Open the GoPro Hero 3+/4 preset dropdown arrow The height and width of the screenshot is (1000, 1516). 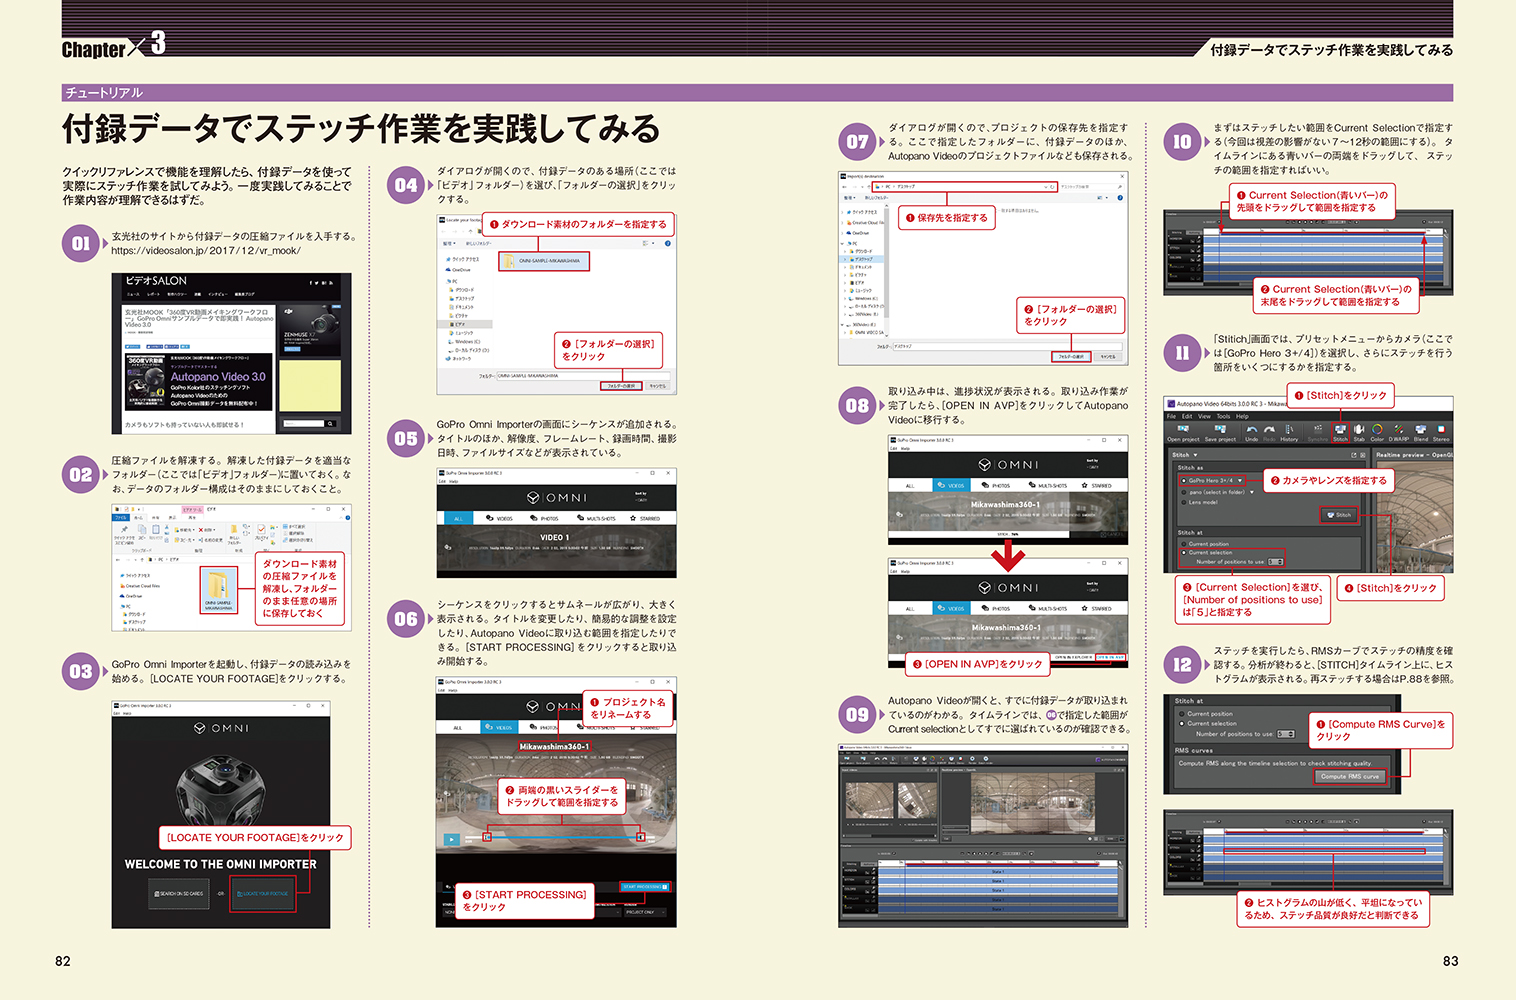click(1241, 481)
